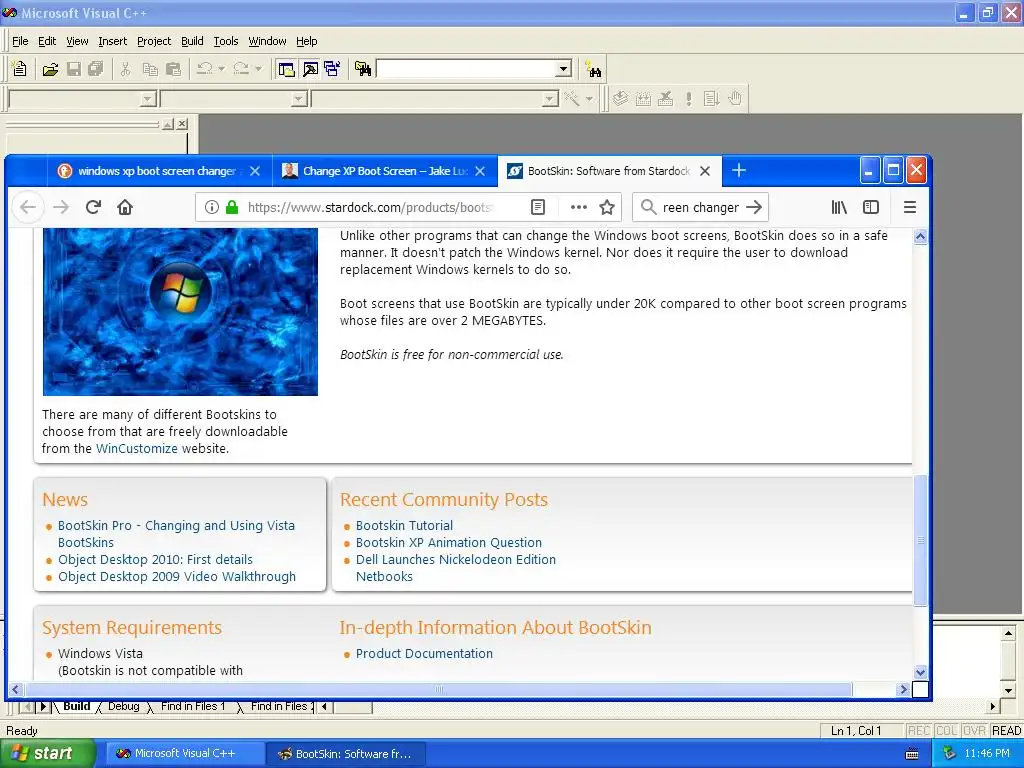Open the WizardBar class combo box
Viewport: 1024px width, 768px height.
(82, 99)
